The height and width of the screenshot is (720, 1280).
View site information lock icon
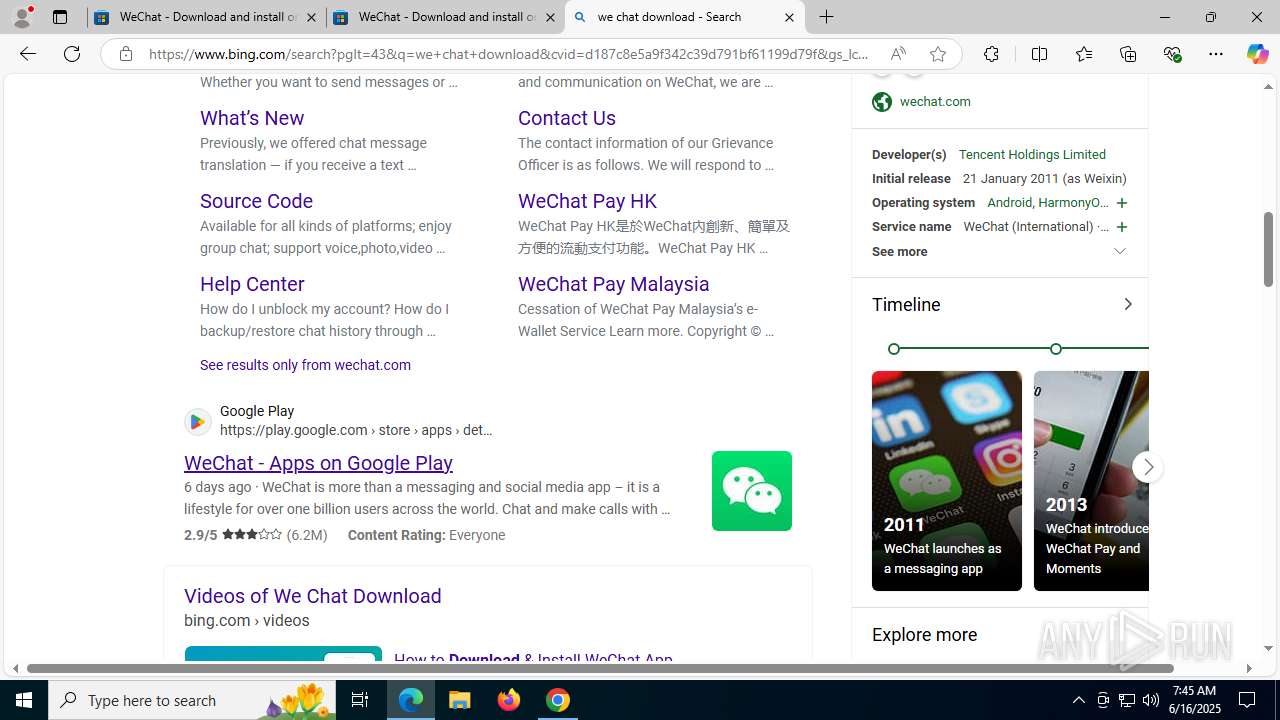coord(125,54)
